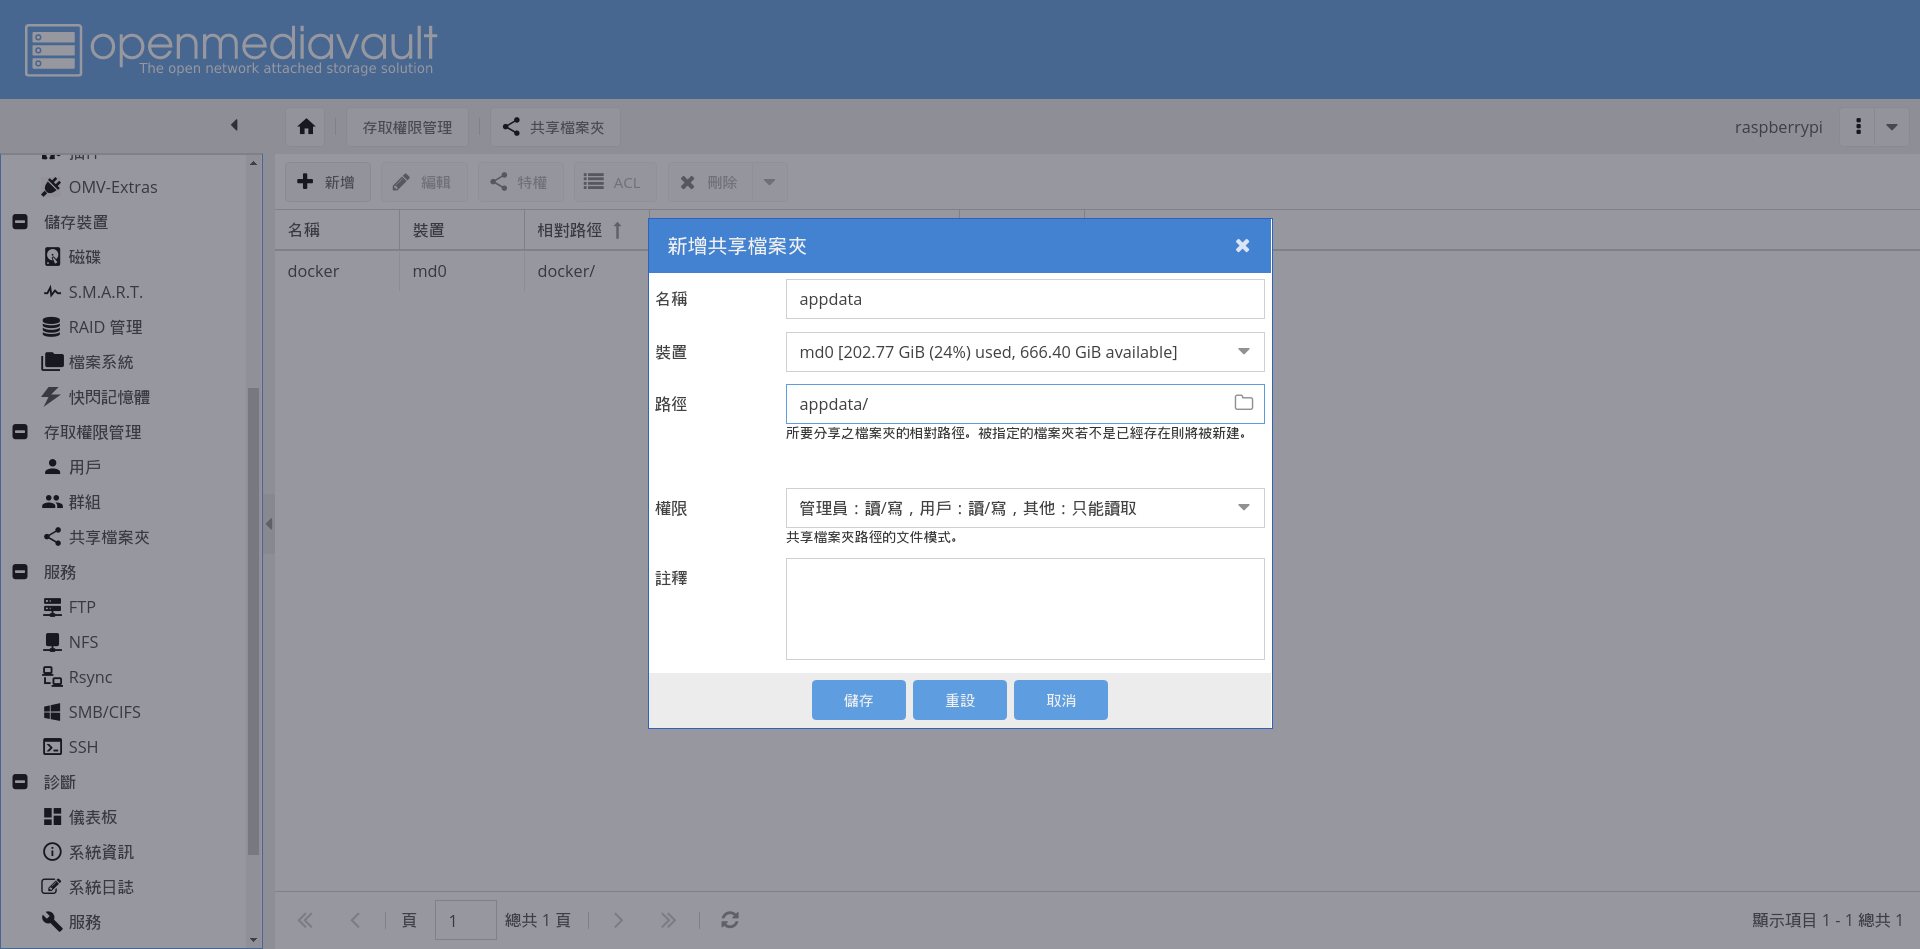Click the home icon in breadcrumb bar
This screenshot has width=1920, height=949.
point(306,127)
